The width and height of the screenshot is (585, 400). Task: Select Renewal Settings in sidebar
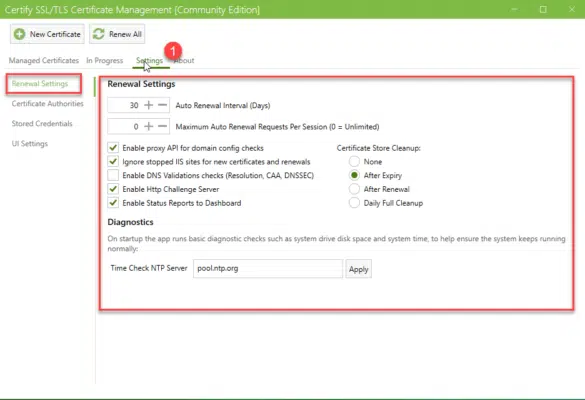(40, 84)
